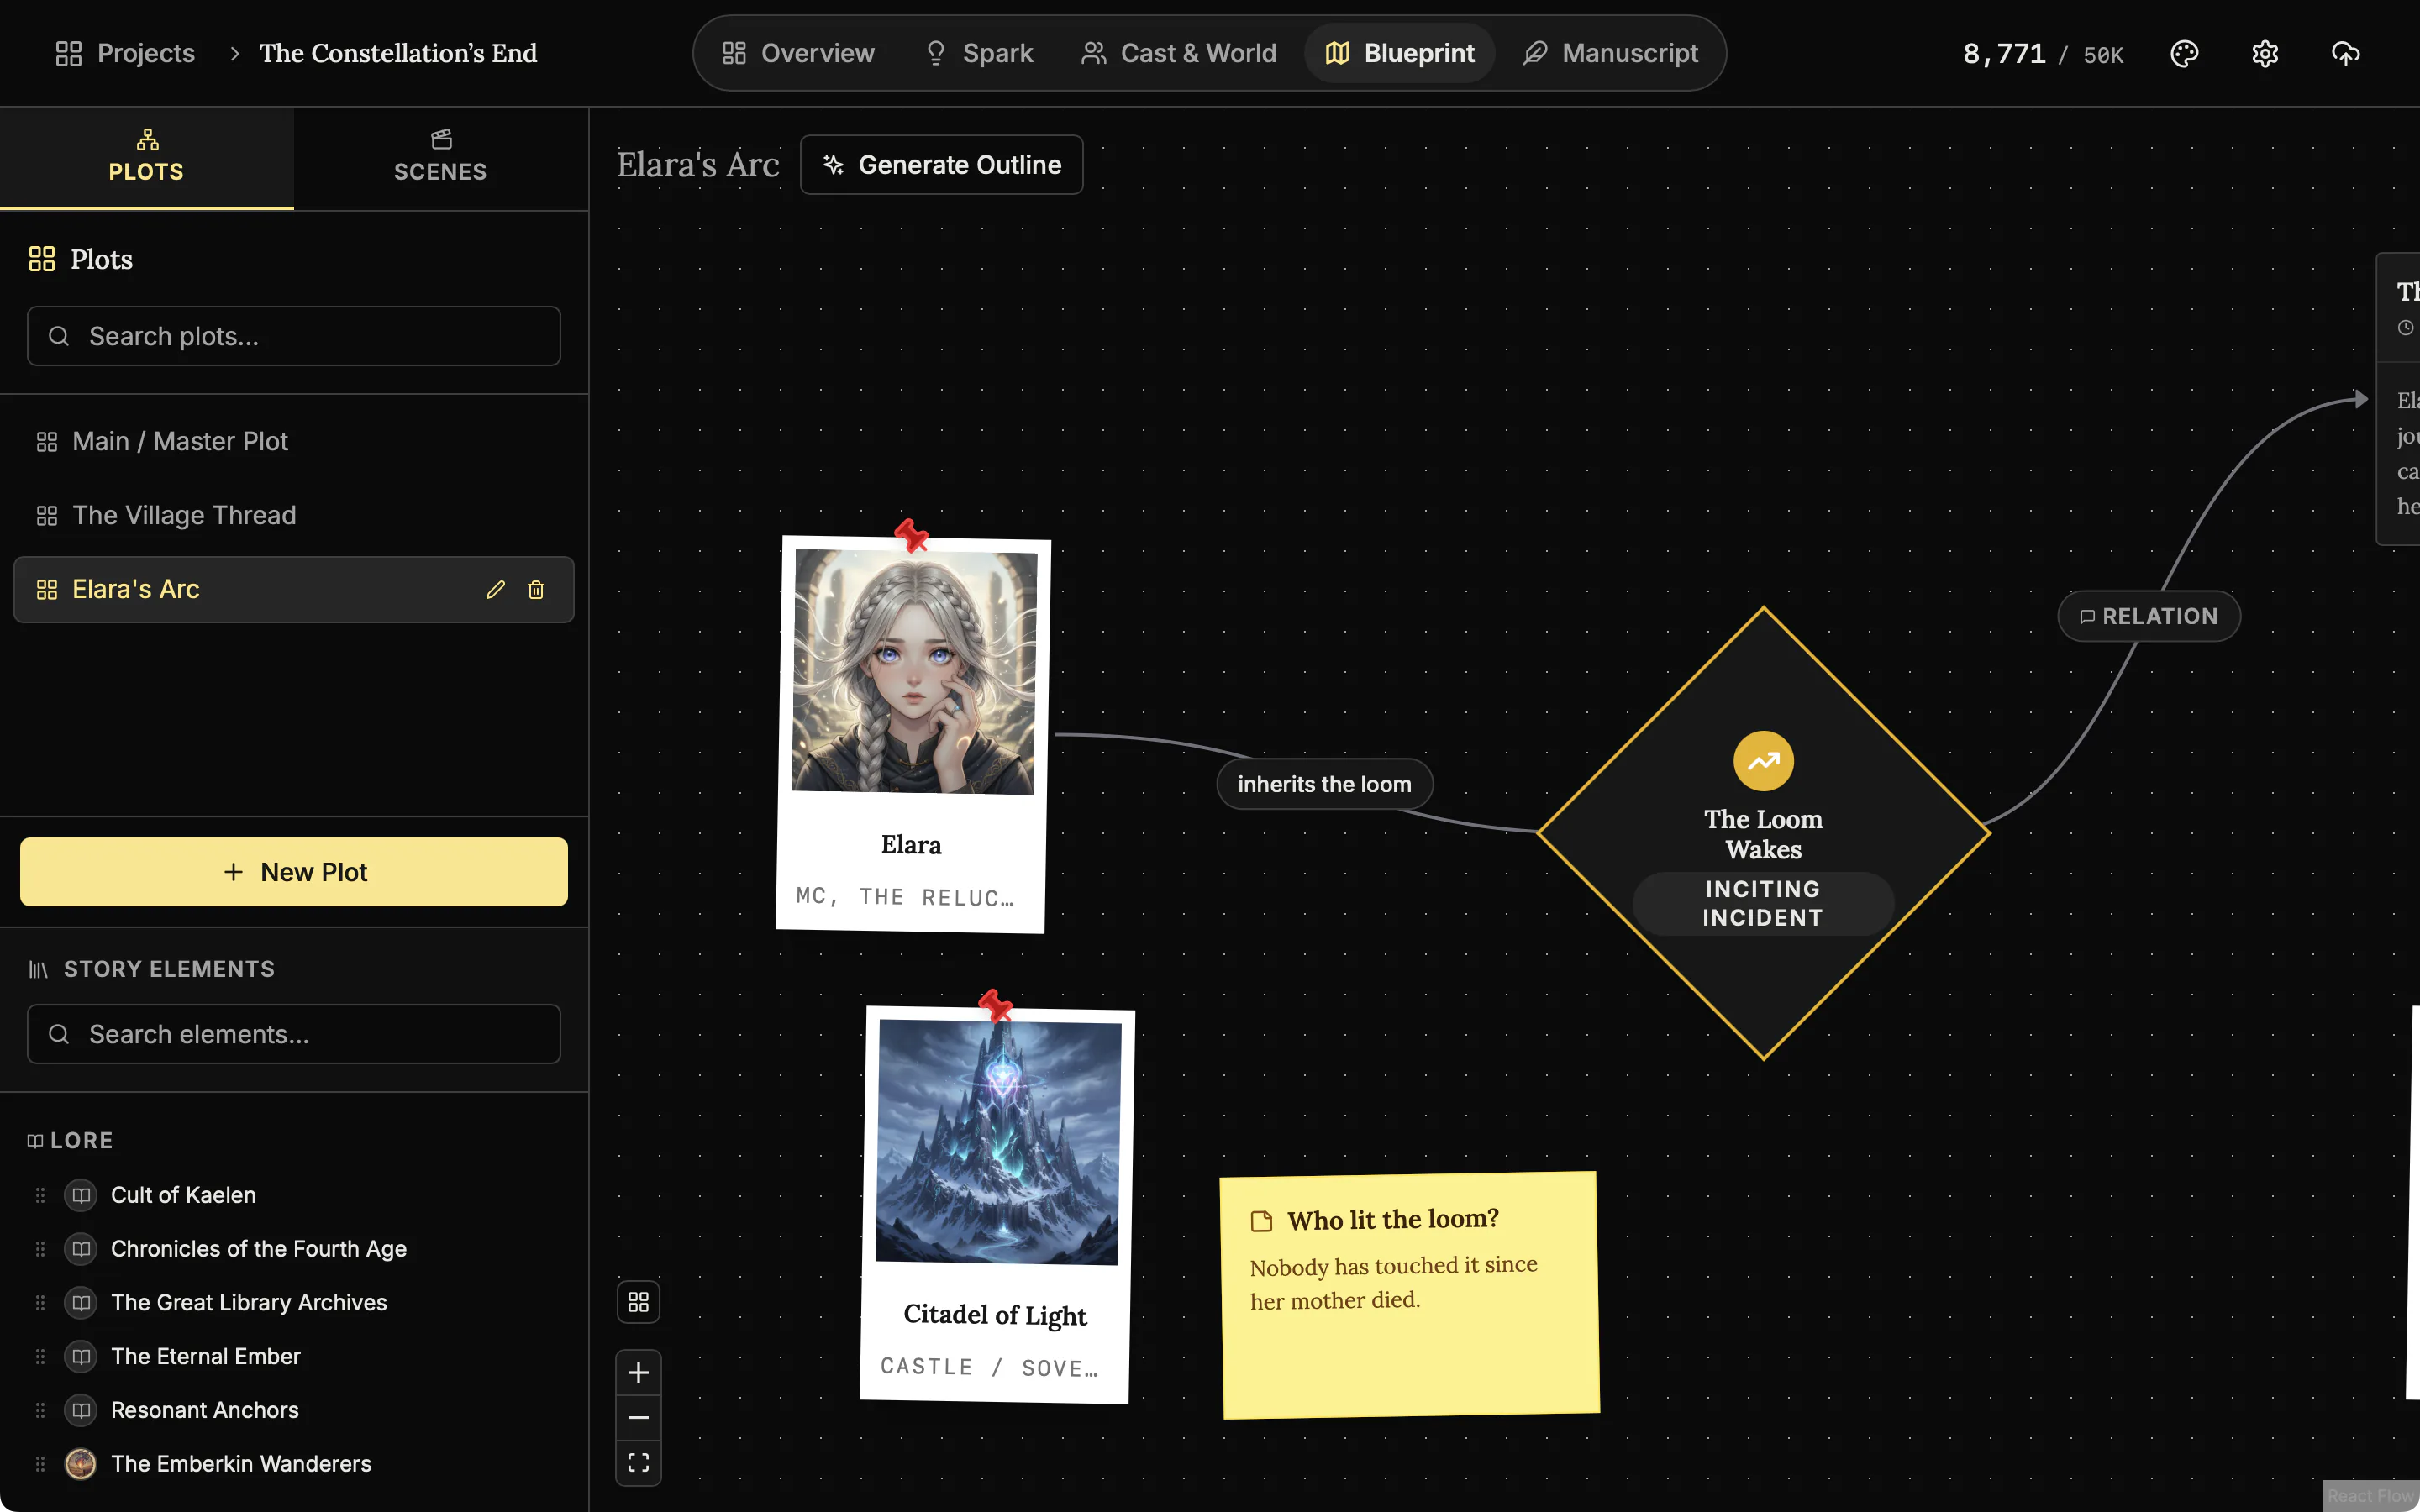Edit Elara's Arc with pencil icon

(x=495, y=589)
